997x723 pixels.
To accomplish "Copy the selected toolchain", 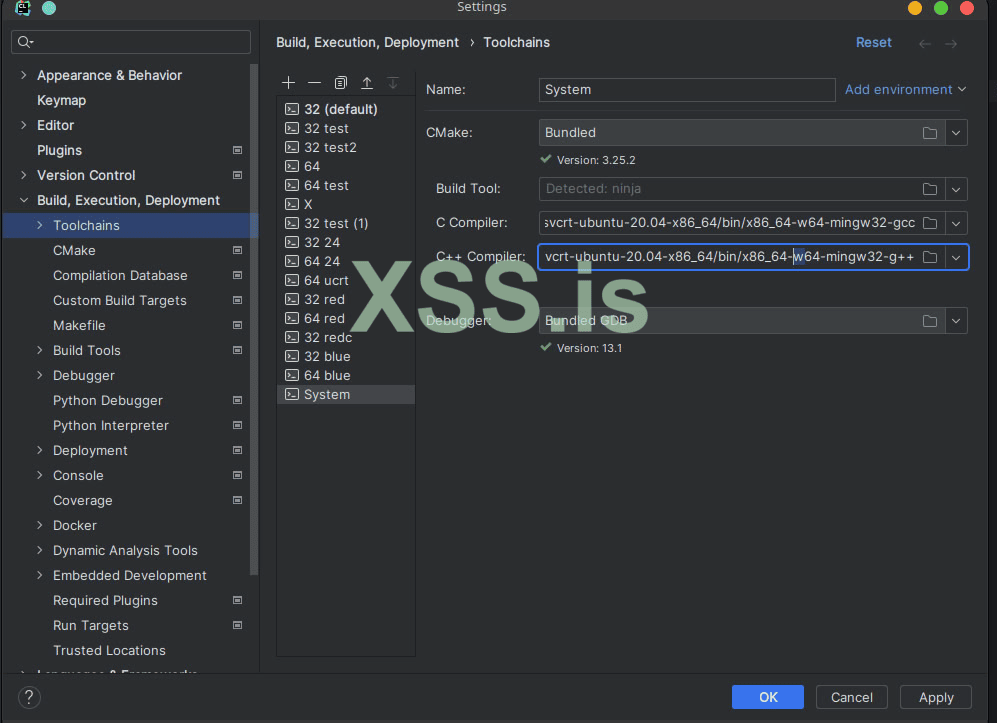I will (341, 83).
